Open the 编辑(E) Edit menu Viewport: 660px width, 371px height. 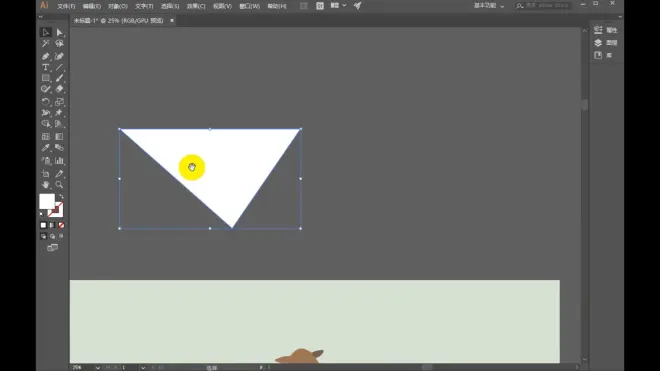92,6
